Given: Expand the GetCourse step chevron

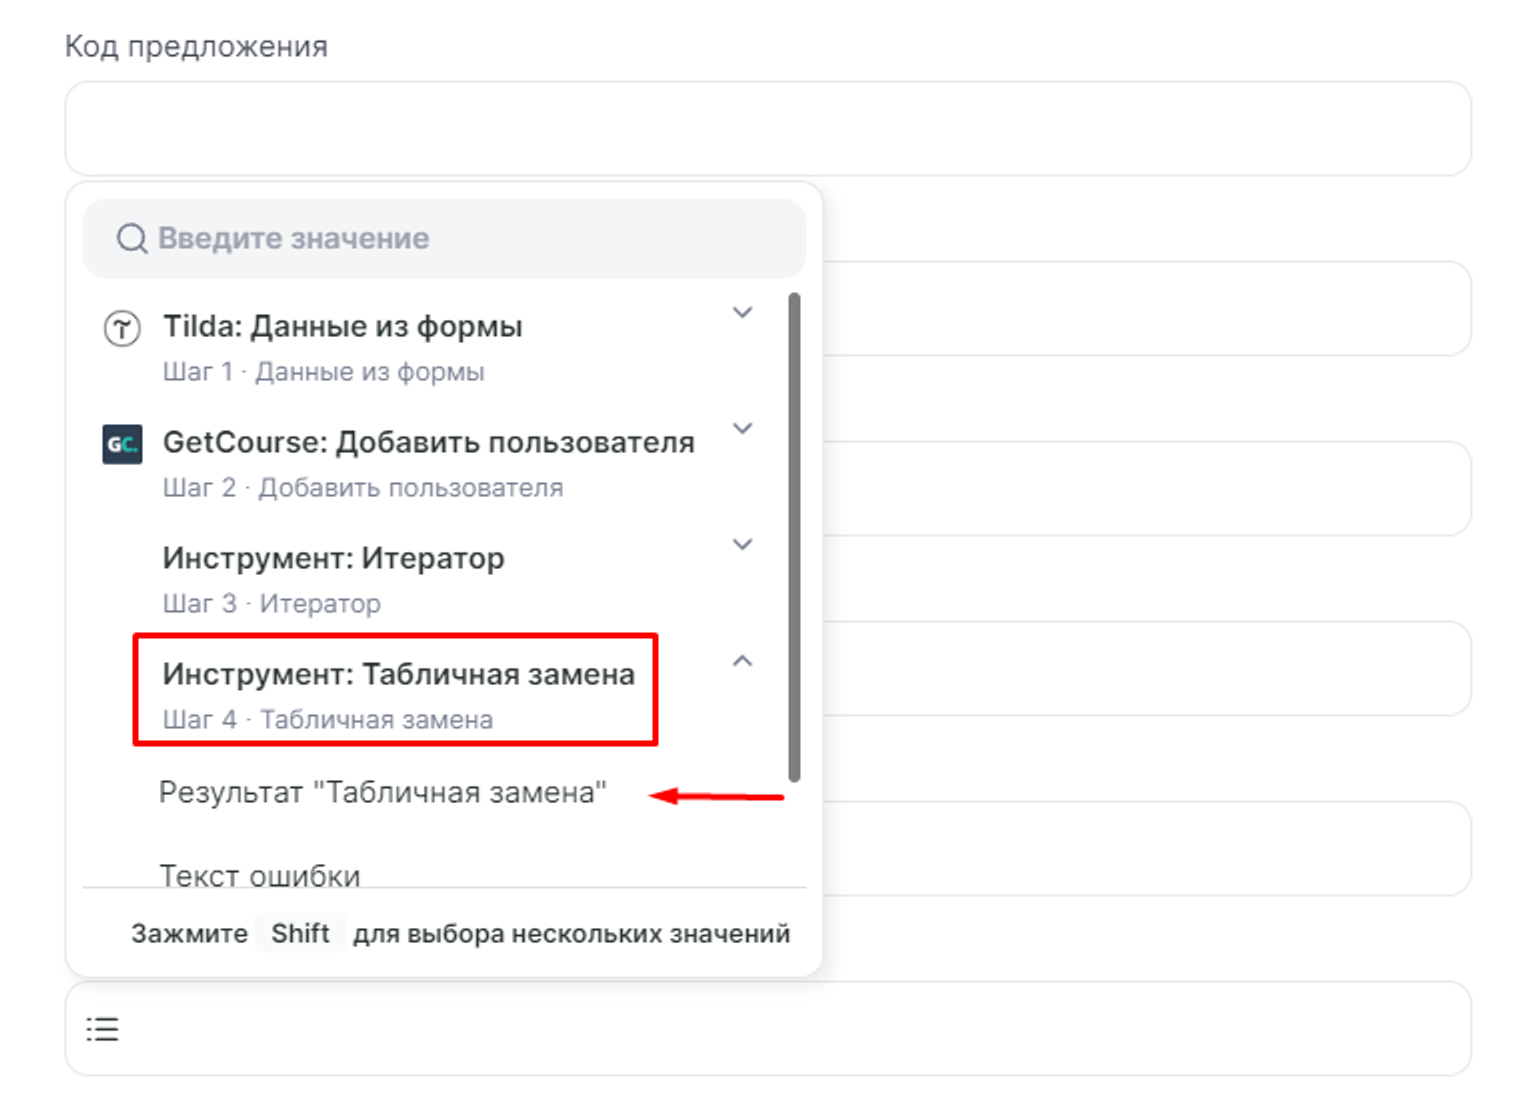Looking at the screenshot, I should pyautogui.click(x=742, y=429).
